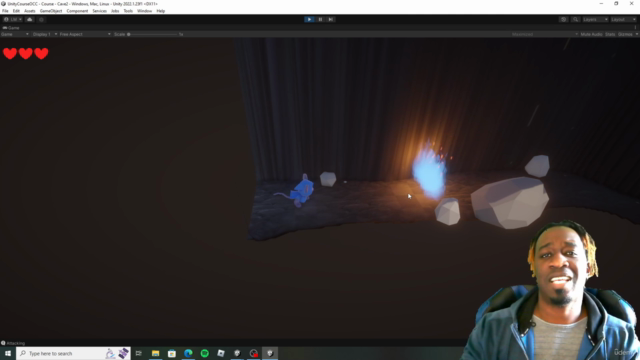This screenshot has width=640, height=360.
Task: Open the Display 1 dropdown
Action: pos(44,34)
